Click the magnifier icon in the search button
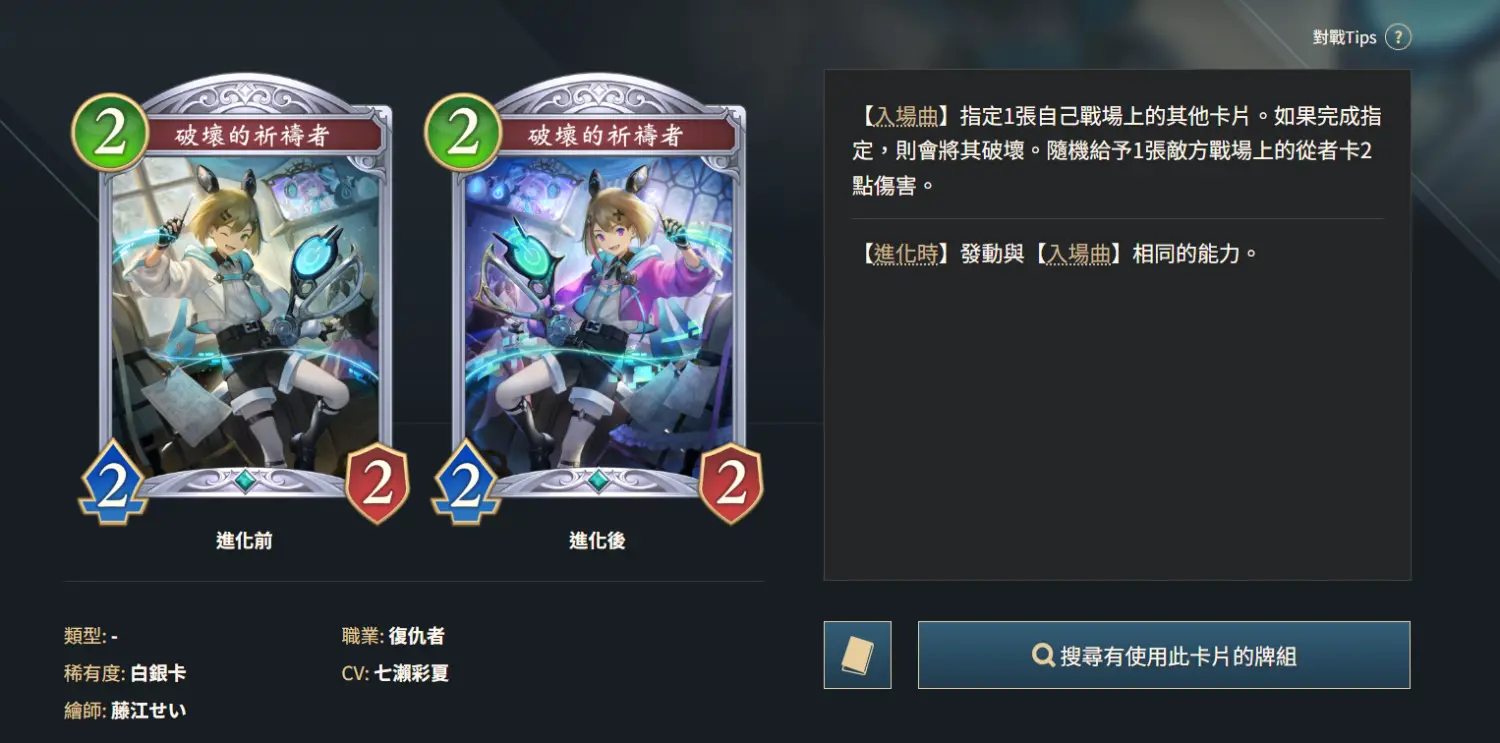The image size is (1500, 743). point(1043,656)
